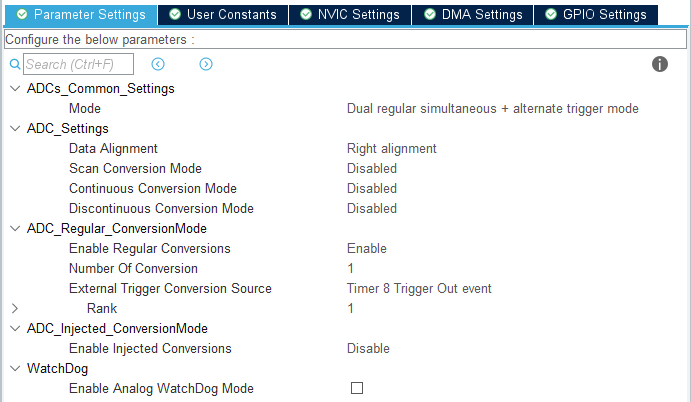Viewport: 691px width, 402px height.
Task: Click the information icon
Action: (660, 64)
